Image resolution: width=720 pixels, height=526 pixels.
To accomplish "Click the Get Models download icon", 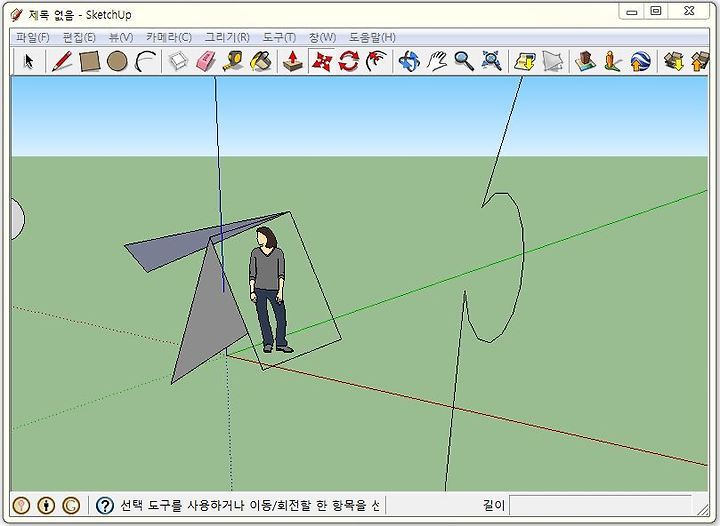I will coord(673,61).
